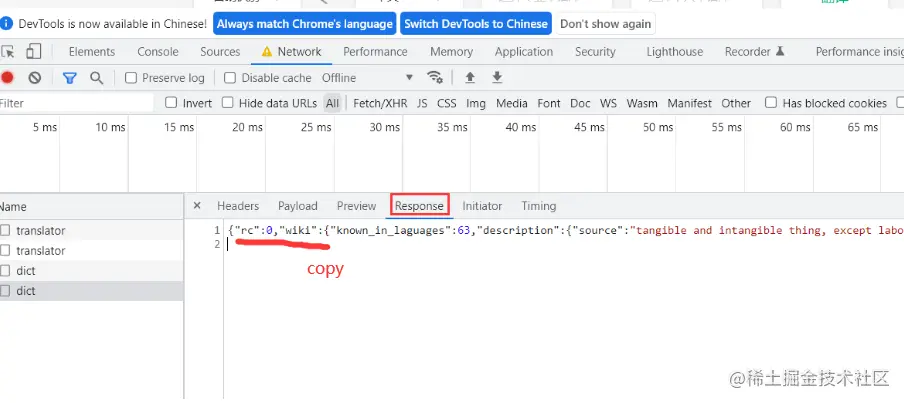Image resolution: width=904 pixels, height=403 pixels.
Task: Filter requests by Doc type
Action: coord(580,103)
